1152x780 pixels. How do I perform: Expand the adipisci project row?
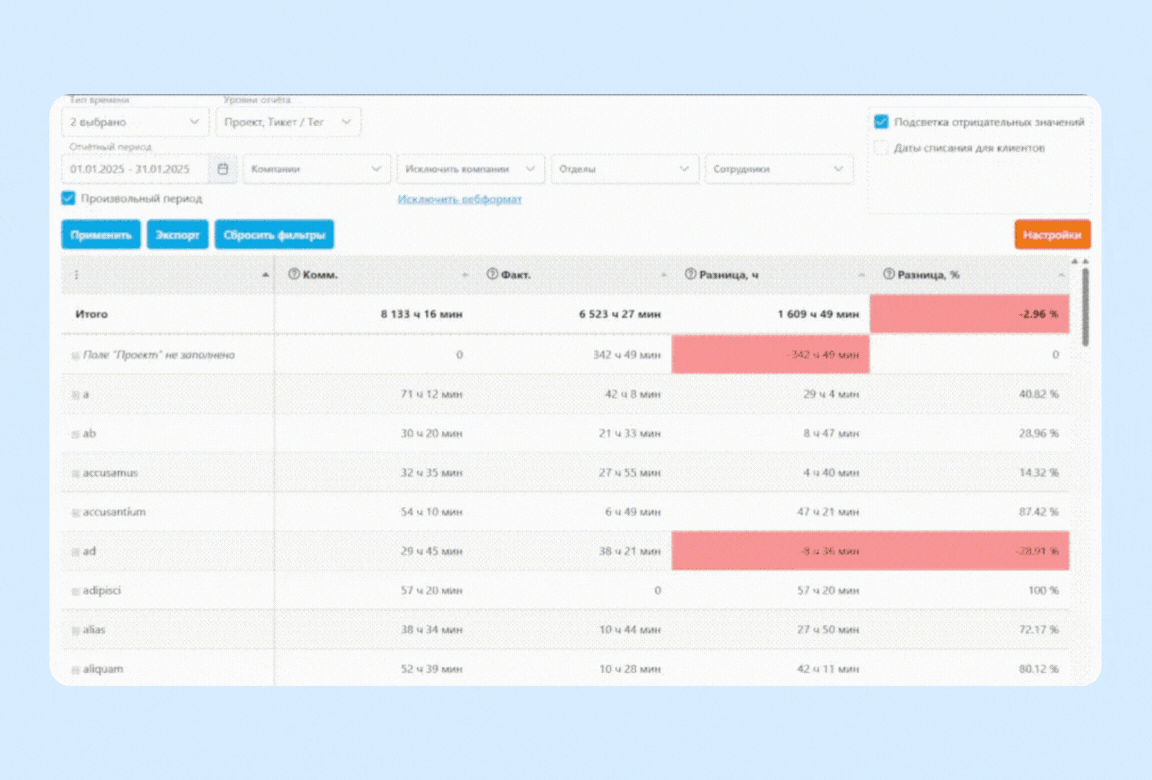[x=75, y=591]
